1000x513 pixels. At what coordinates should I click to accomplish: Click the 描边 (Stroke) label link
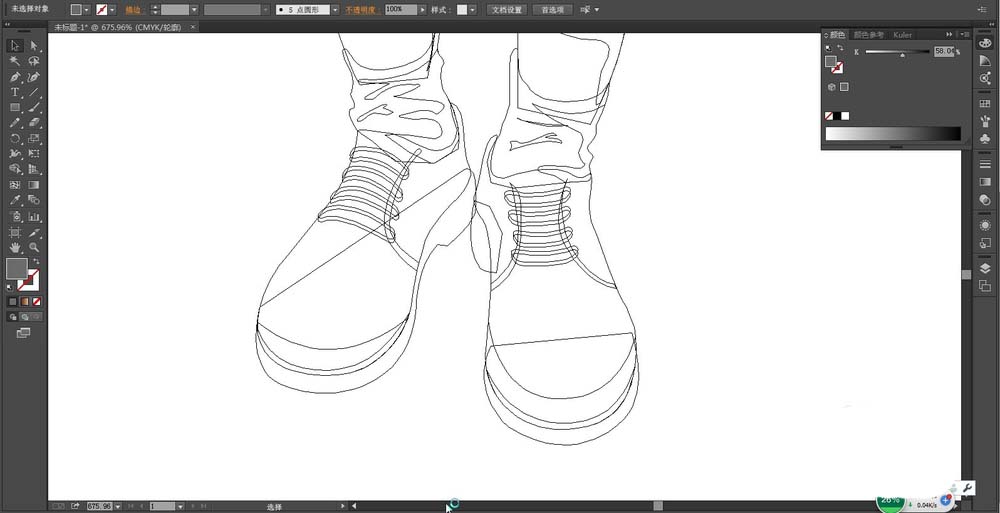pyautogui.click(x=133, y=10)
